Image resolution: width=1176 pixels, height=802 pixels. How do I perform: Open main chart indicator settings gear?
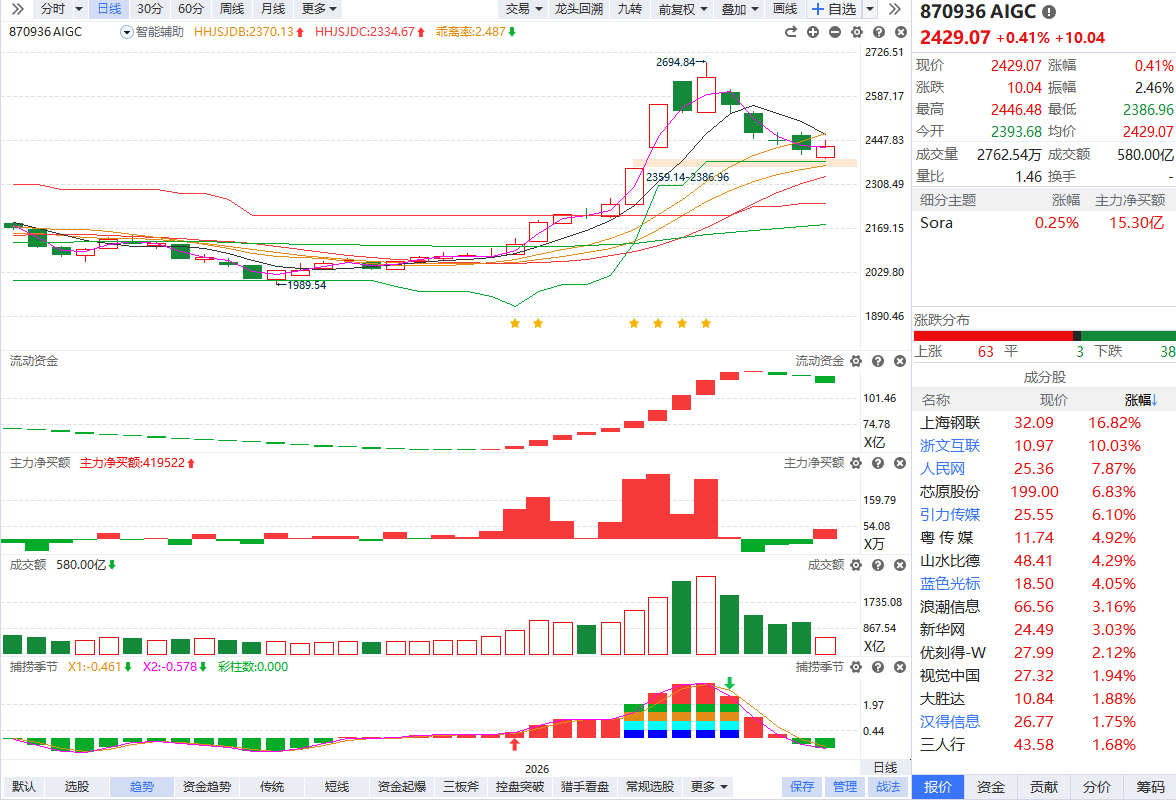[x=856, y=32]
